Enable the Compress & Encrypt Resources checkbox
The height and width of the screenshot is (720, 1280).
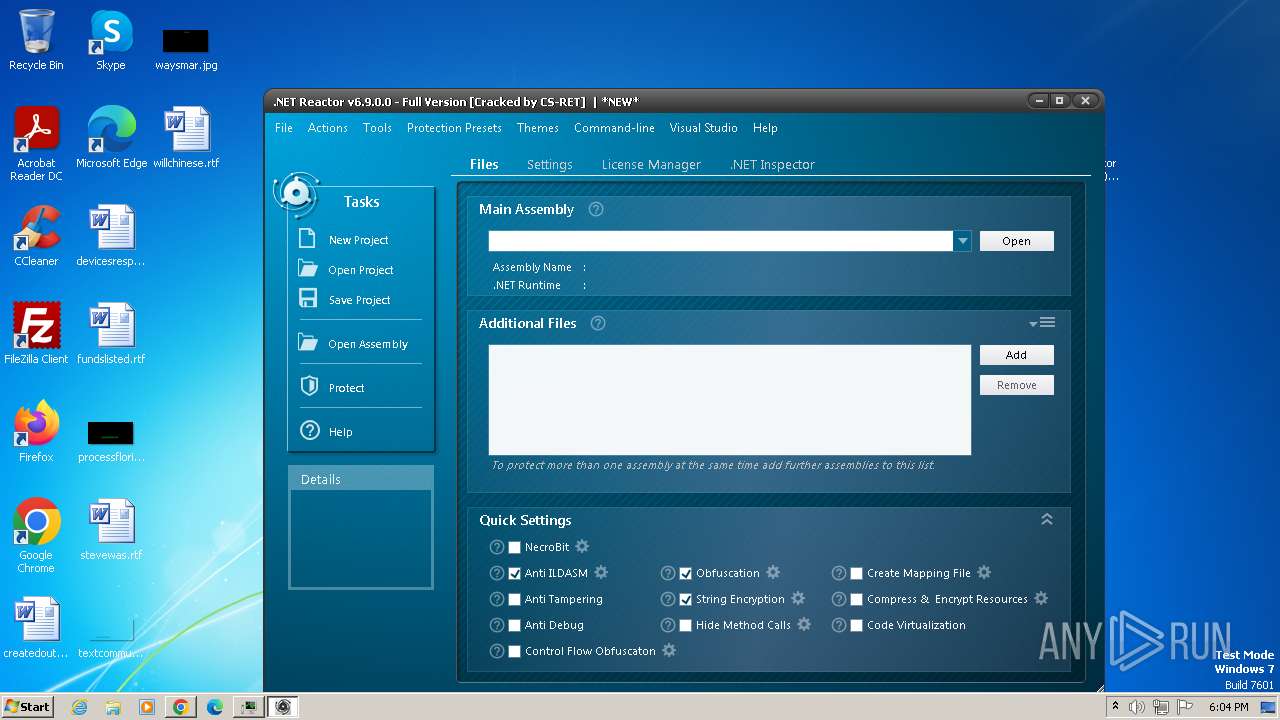coord(857,599)
